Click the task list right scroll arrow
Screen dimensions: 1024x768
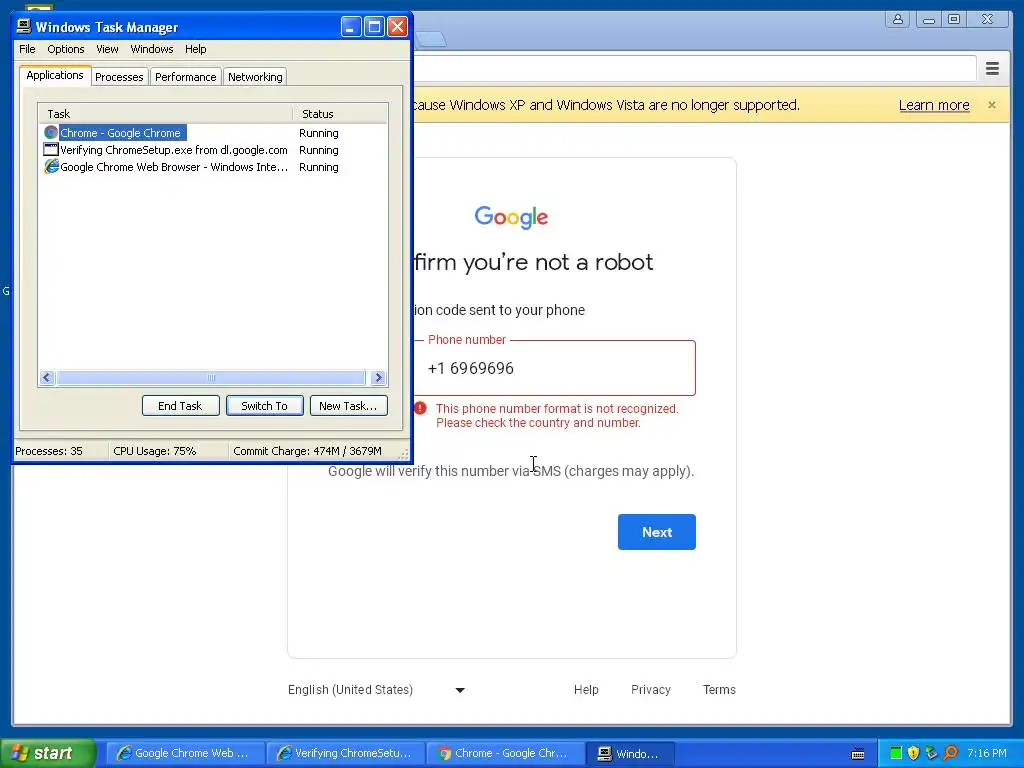(x=378, y=377)
